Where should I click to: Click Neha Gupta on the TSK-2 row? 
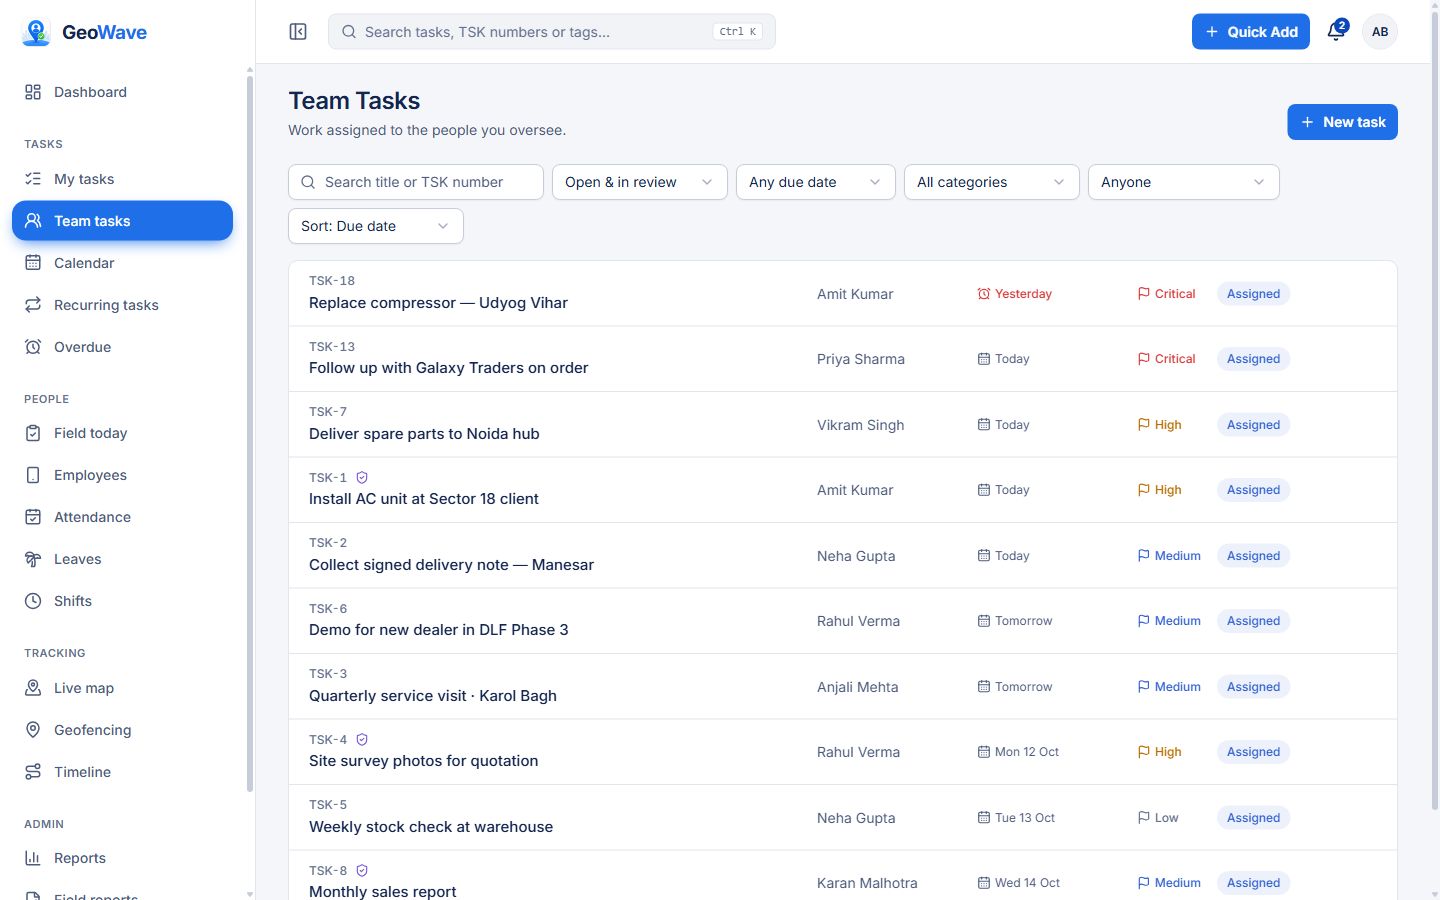pyautogui.click(x=856, y=556)
